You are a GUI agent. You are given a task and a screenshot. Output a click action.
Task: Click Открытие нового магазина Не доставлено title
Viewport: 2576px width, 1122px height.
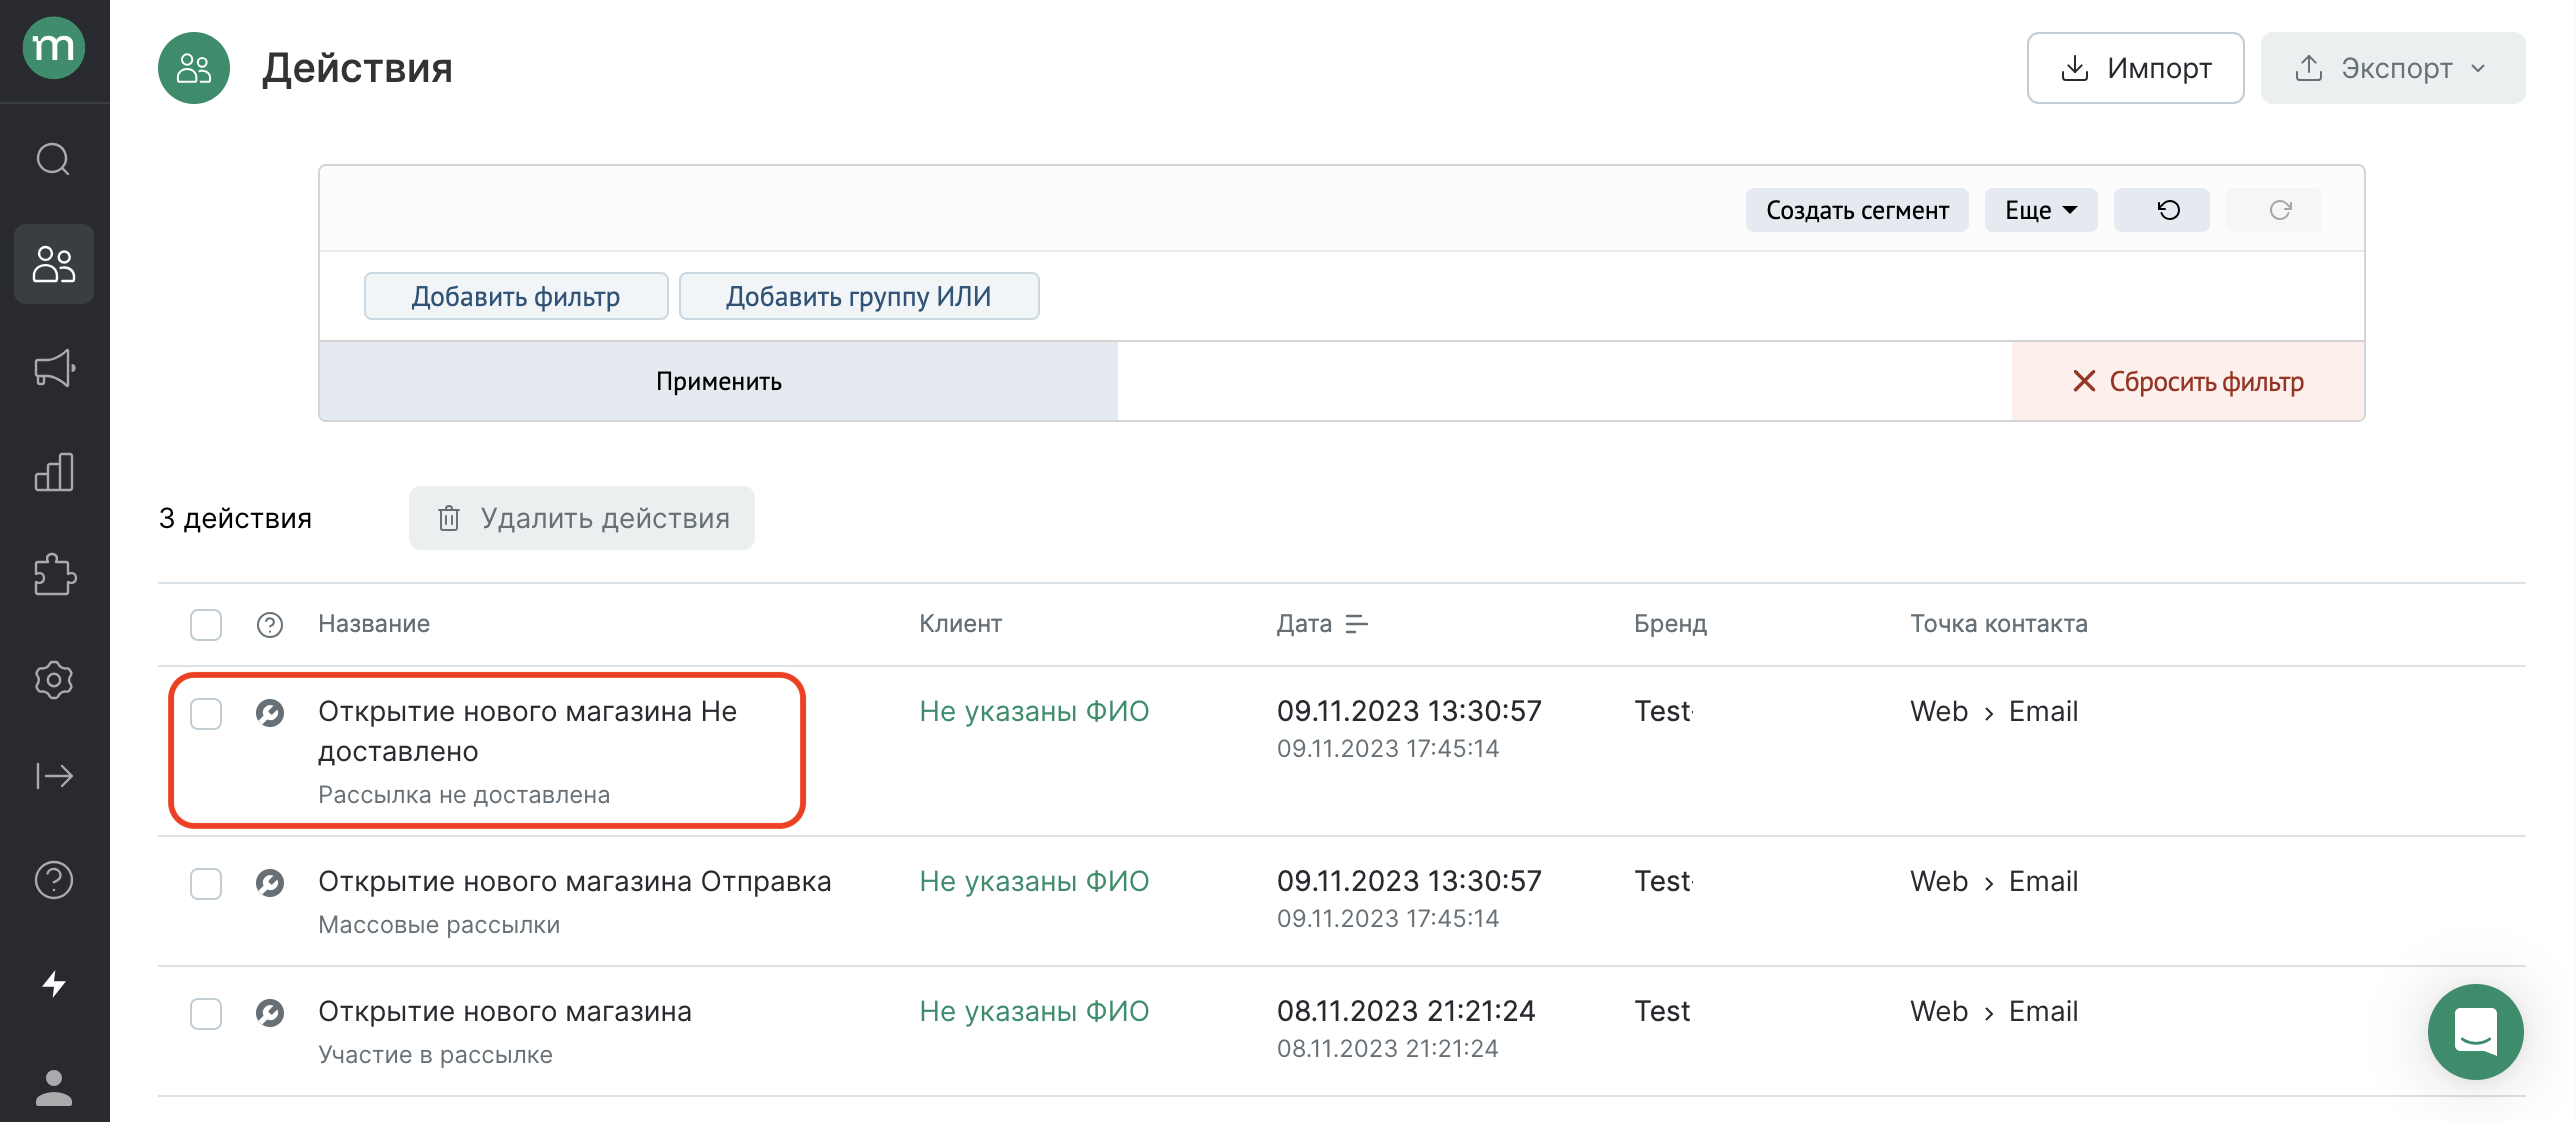click(x=527, y=731)
